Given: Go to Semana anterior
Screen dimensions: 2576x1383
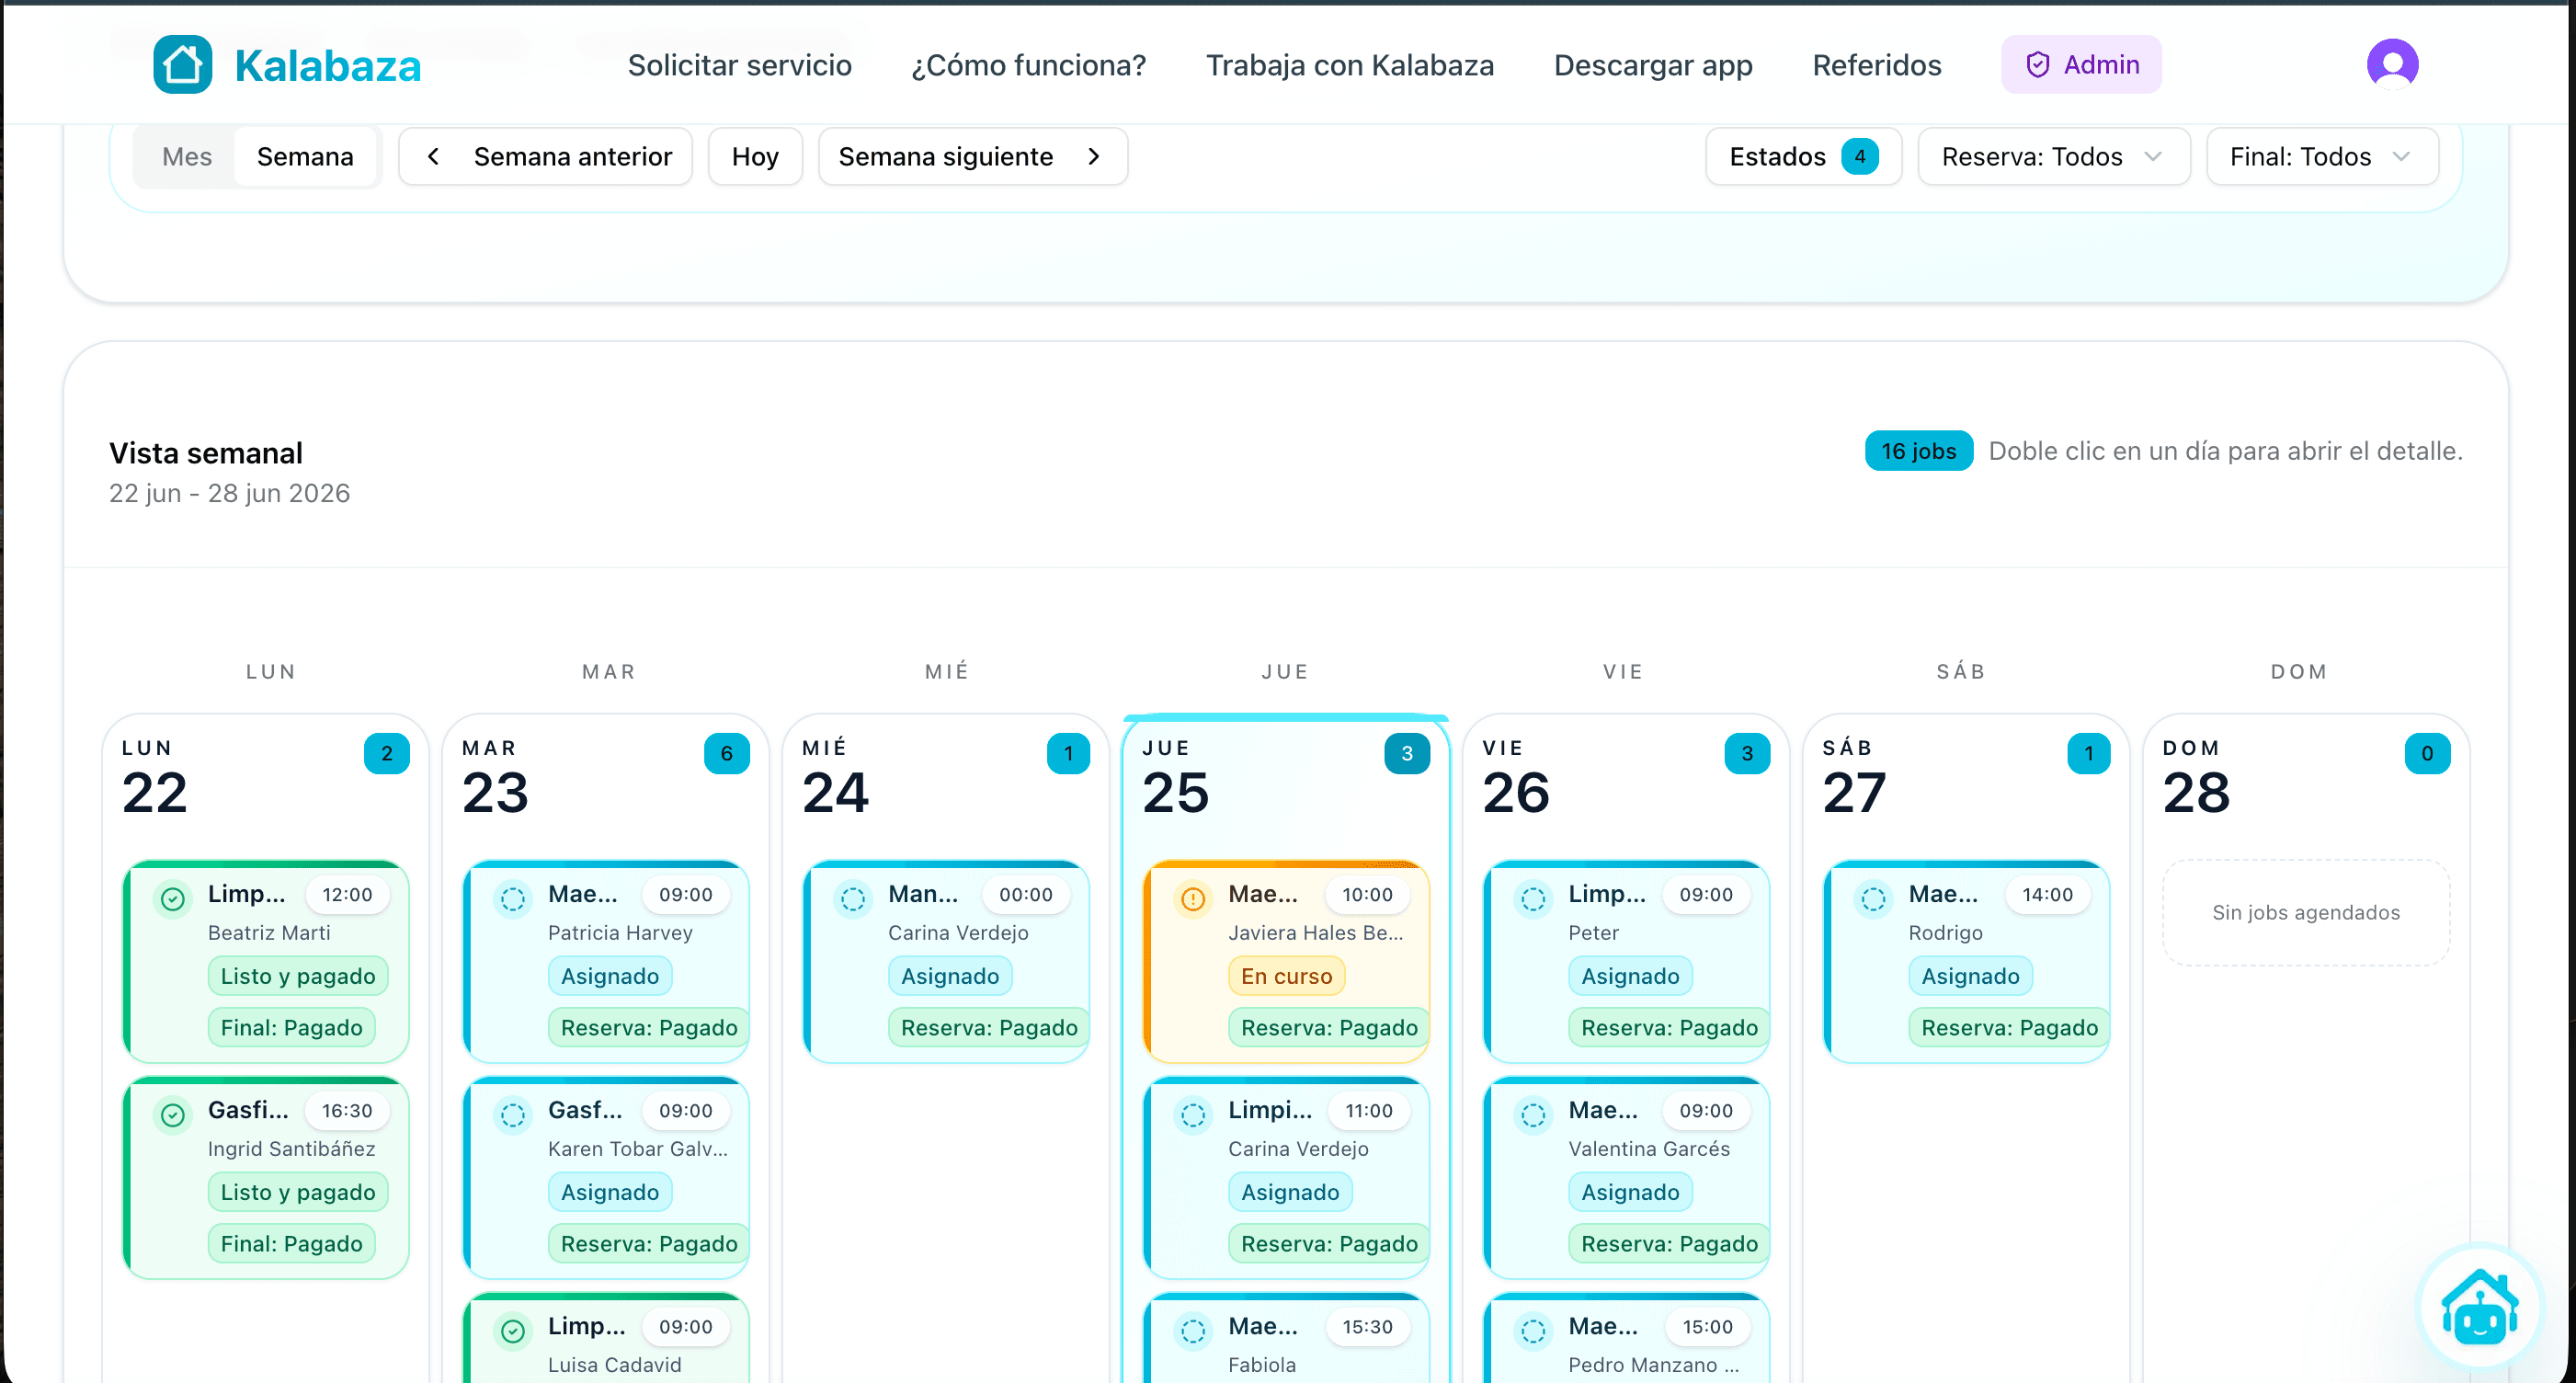Looking at the screenshot, I should pos(545,157).
